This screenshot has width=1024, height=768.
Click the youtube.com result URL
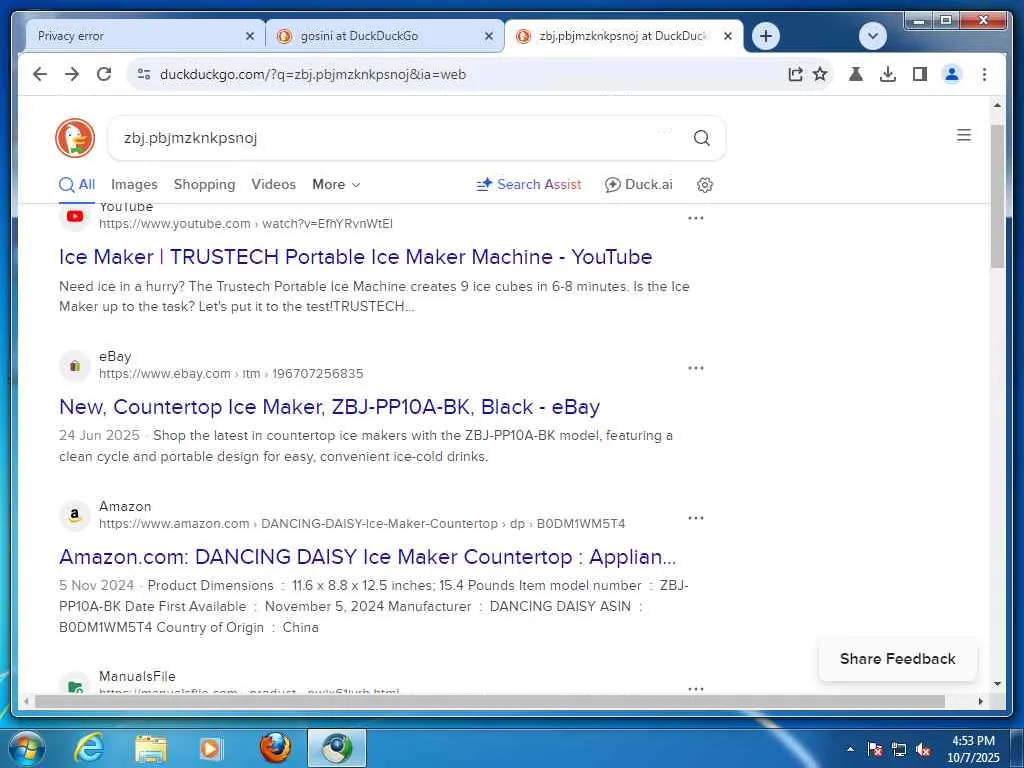coord(246,224)
